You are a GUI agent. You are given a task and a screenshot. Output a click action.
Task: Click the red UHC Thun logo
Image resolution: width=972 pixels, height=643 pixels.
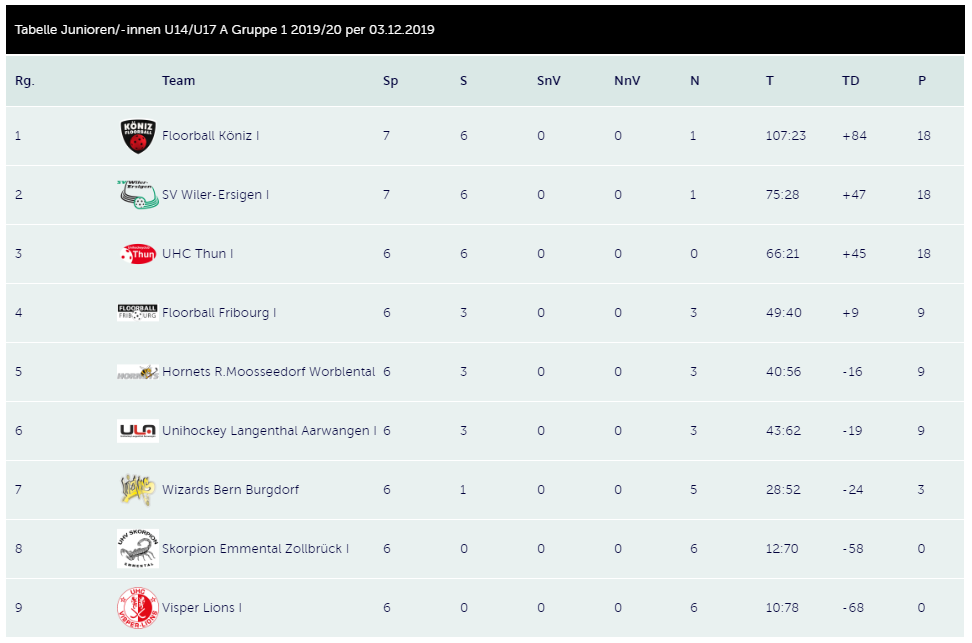click(138, 254)
